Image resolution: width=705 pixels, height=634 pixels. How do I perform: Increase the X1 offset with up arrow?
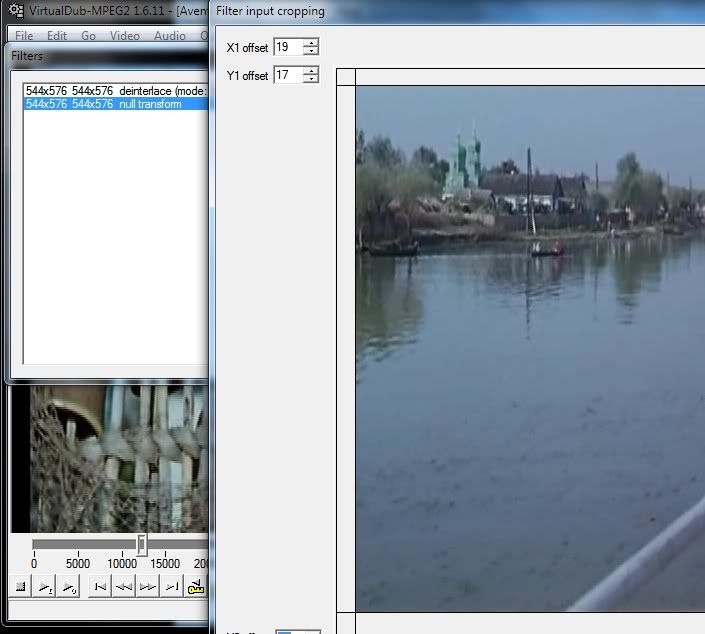point(311,43)
